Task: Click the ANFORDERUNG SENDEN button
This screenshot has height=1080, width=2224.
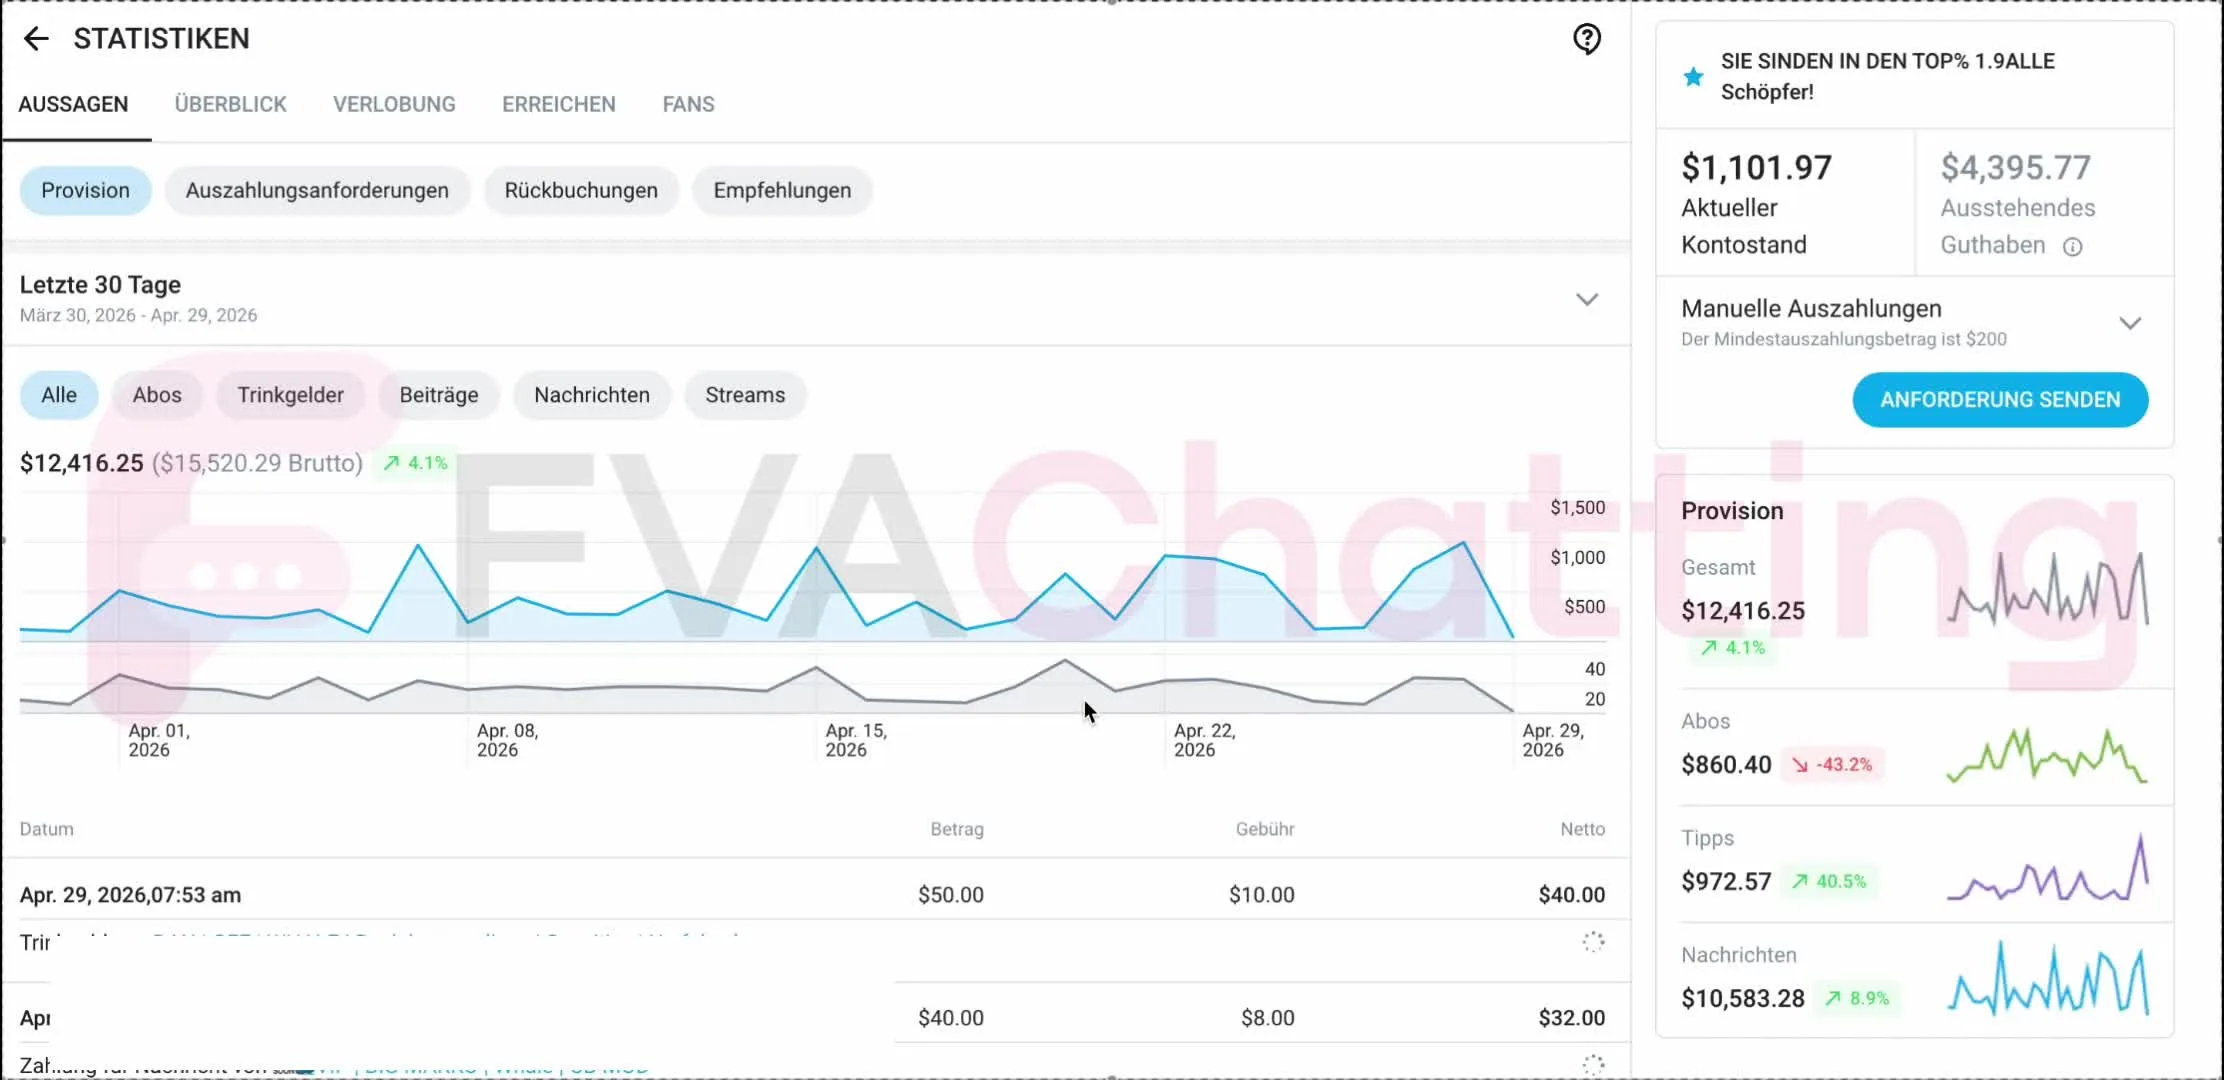Action: [x=2000, y=400]
